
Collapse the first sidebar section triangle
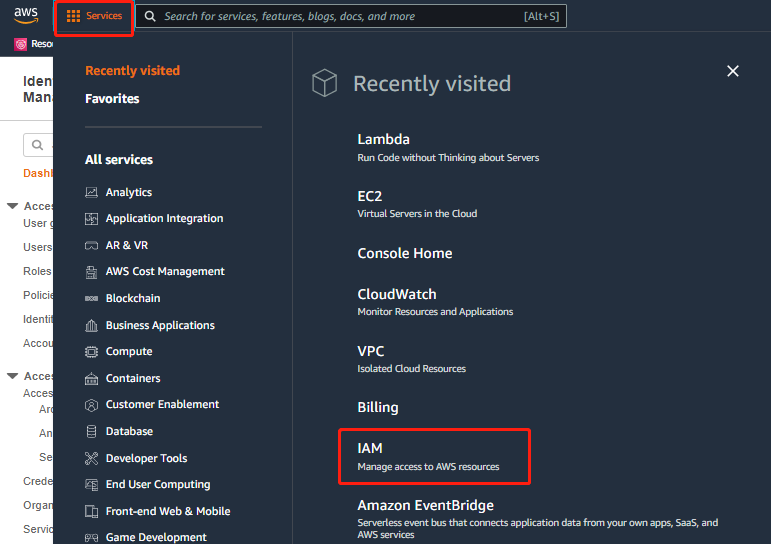[12, 206]
